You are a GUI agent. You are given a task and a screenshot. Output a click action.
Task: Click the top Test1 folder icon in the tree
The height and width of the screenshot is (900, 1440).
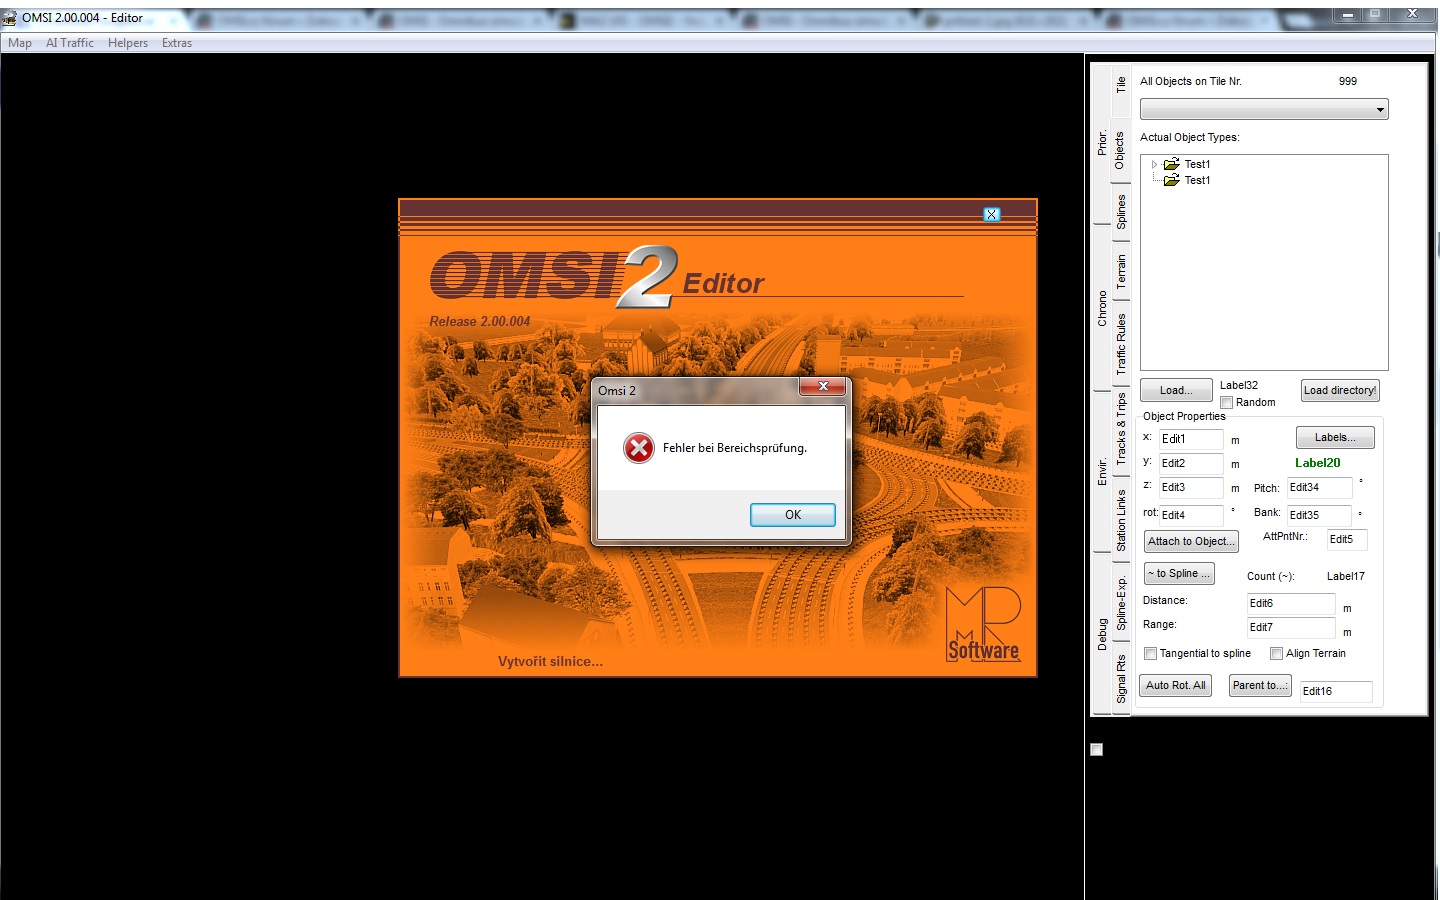[x=1171, y=164]
